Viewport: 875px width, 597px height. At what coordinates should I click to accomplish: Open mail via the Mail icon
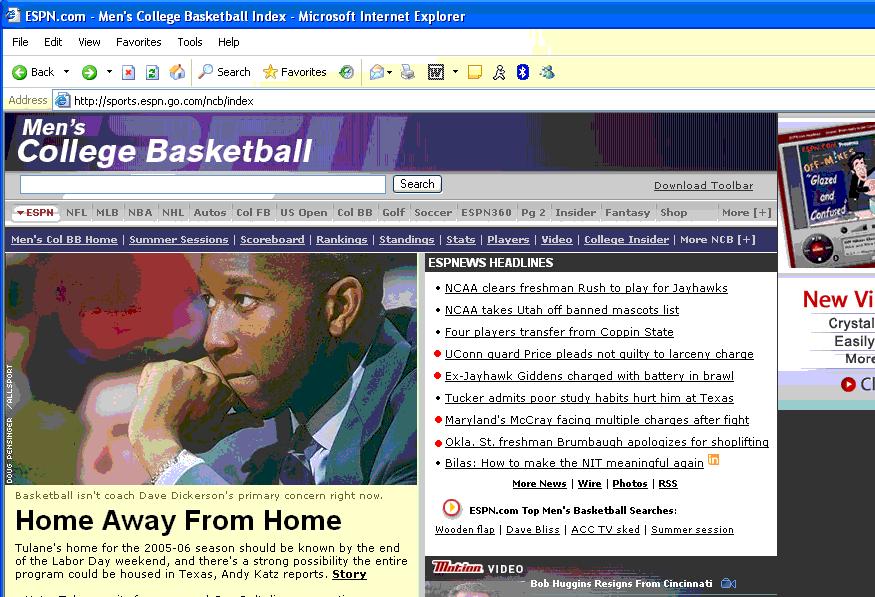tap(378, 72)
